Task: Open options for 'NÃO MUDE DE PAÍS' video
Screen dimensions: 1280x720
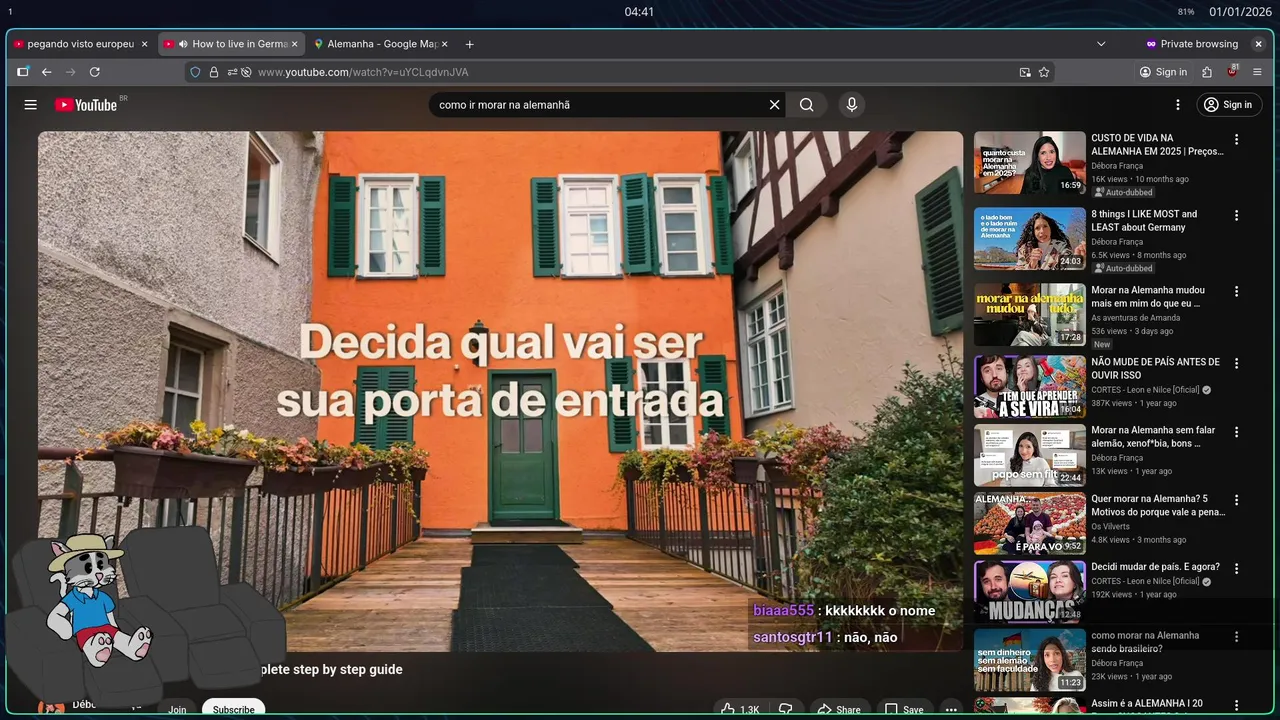Action: click(x=1236, y=364)
